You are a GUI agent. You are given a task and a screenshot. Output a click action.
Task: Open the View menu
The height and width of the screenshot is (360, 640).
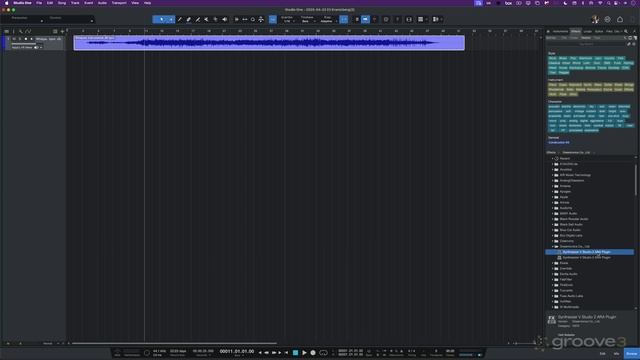pos(135,3)
